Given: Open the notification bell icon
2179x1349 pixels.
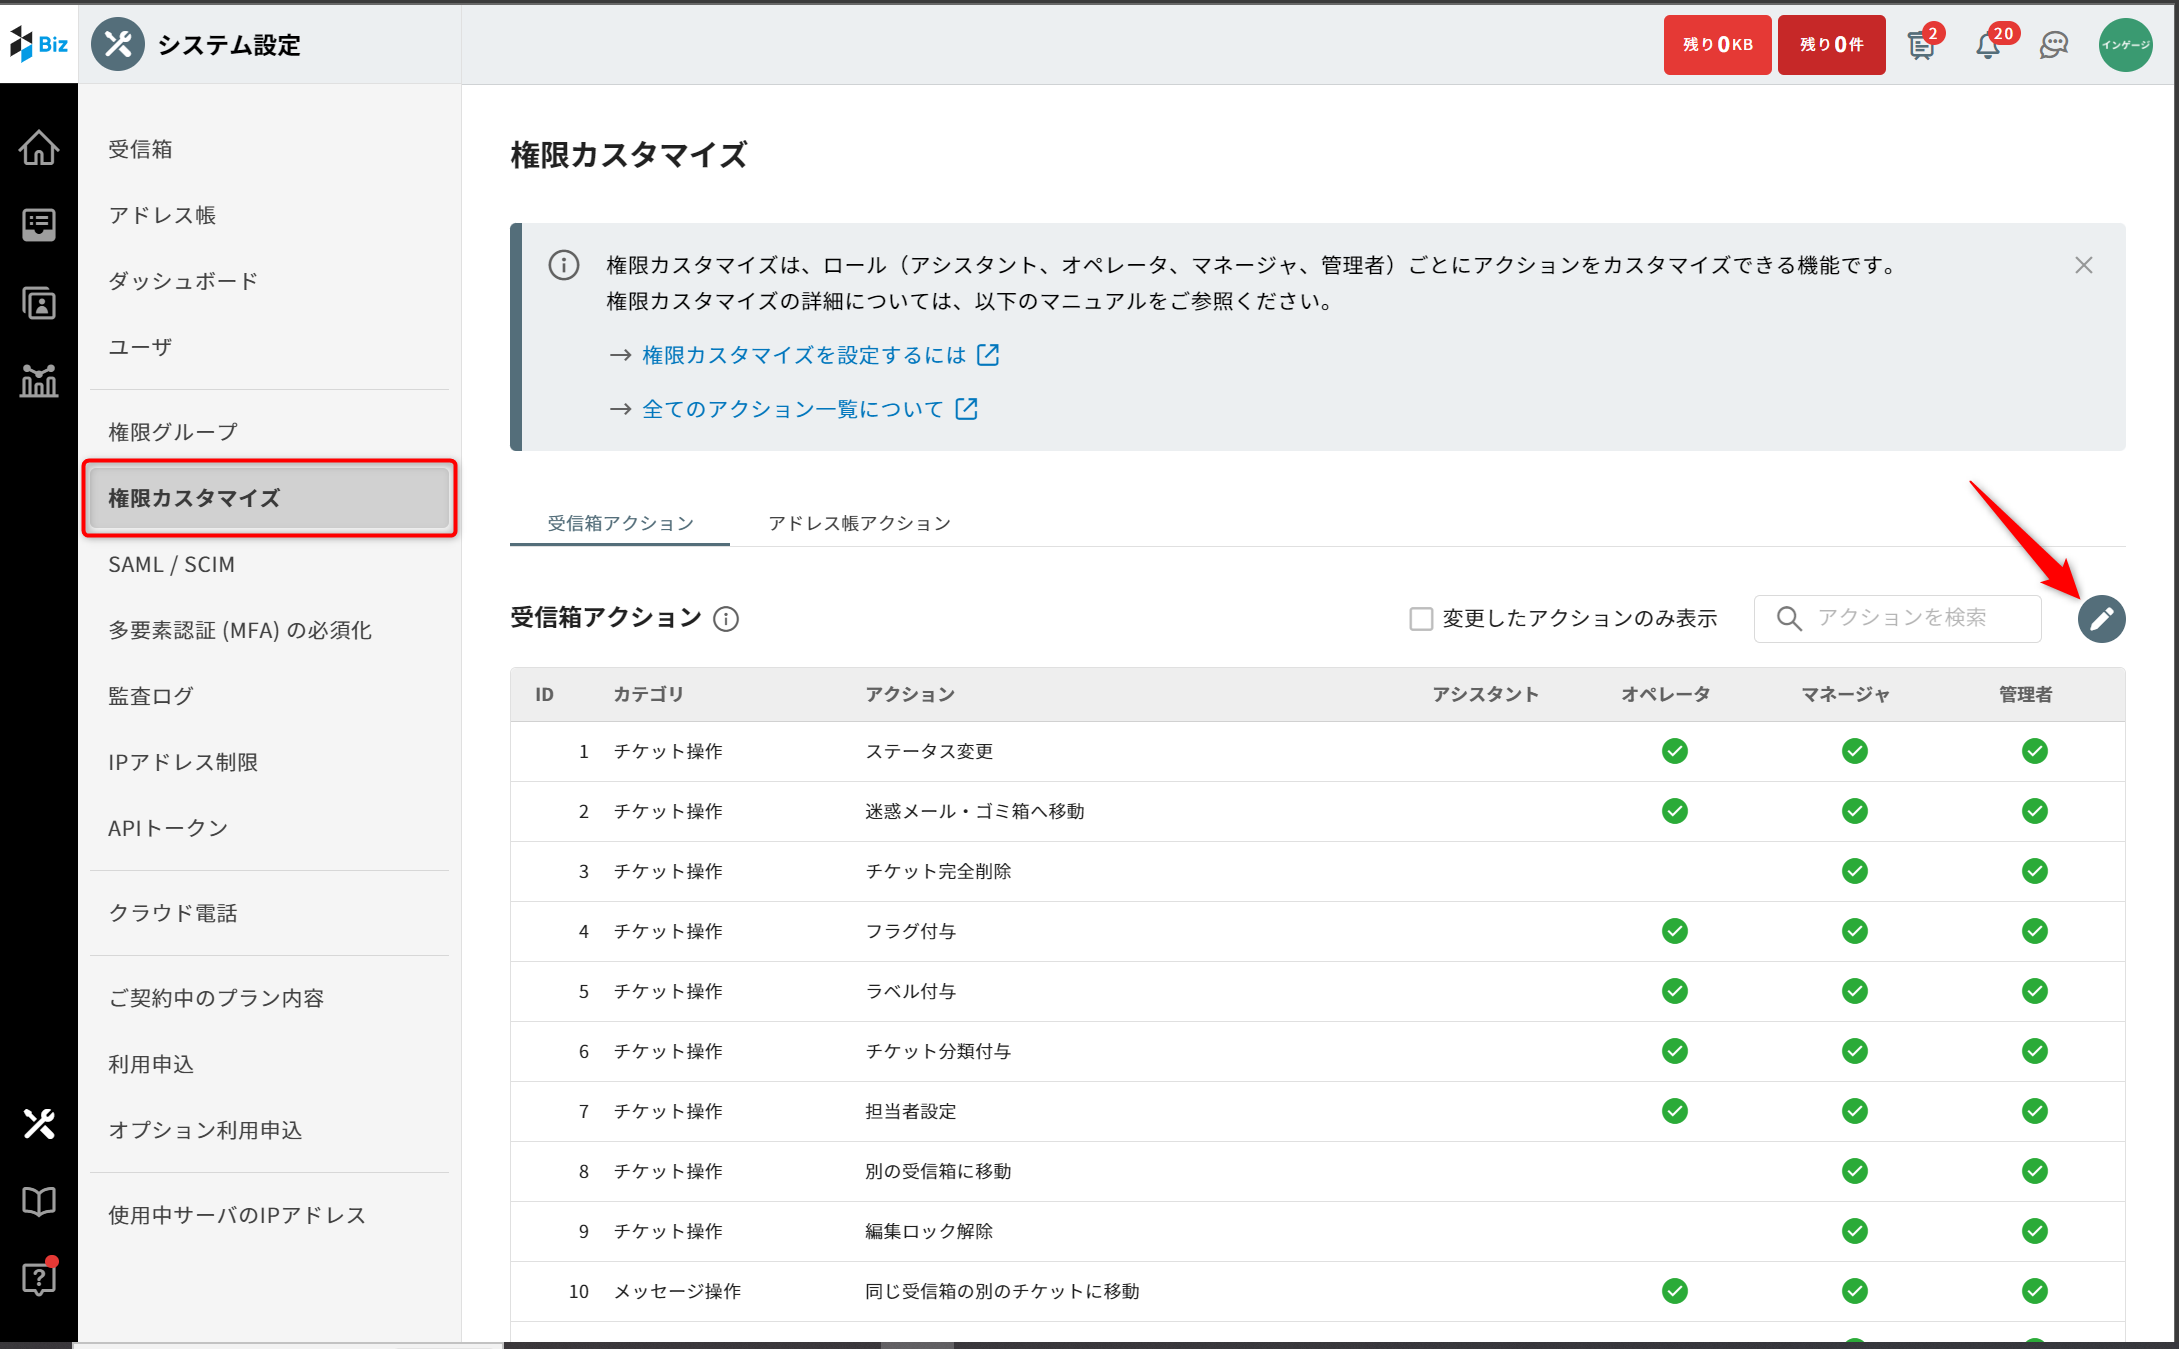Looking at the screenshot, I should pyautogui.click(x=1988, y=46).
